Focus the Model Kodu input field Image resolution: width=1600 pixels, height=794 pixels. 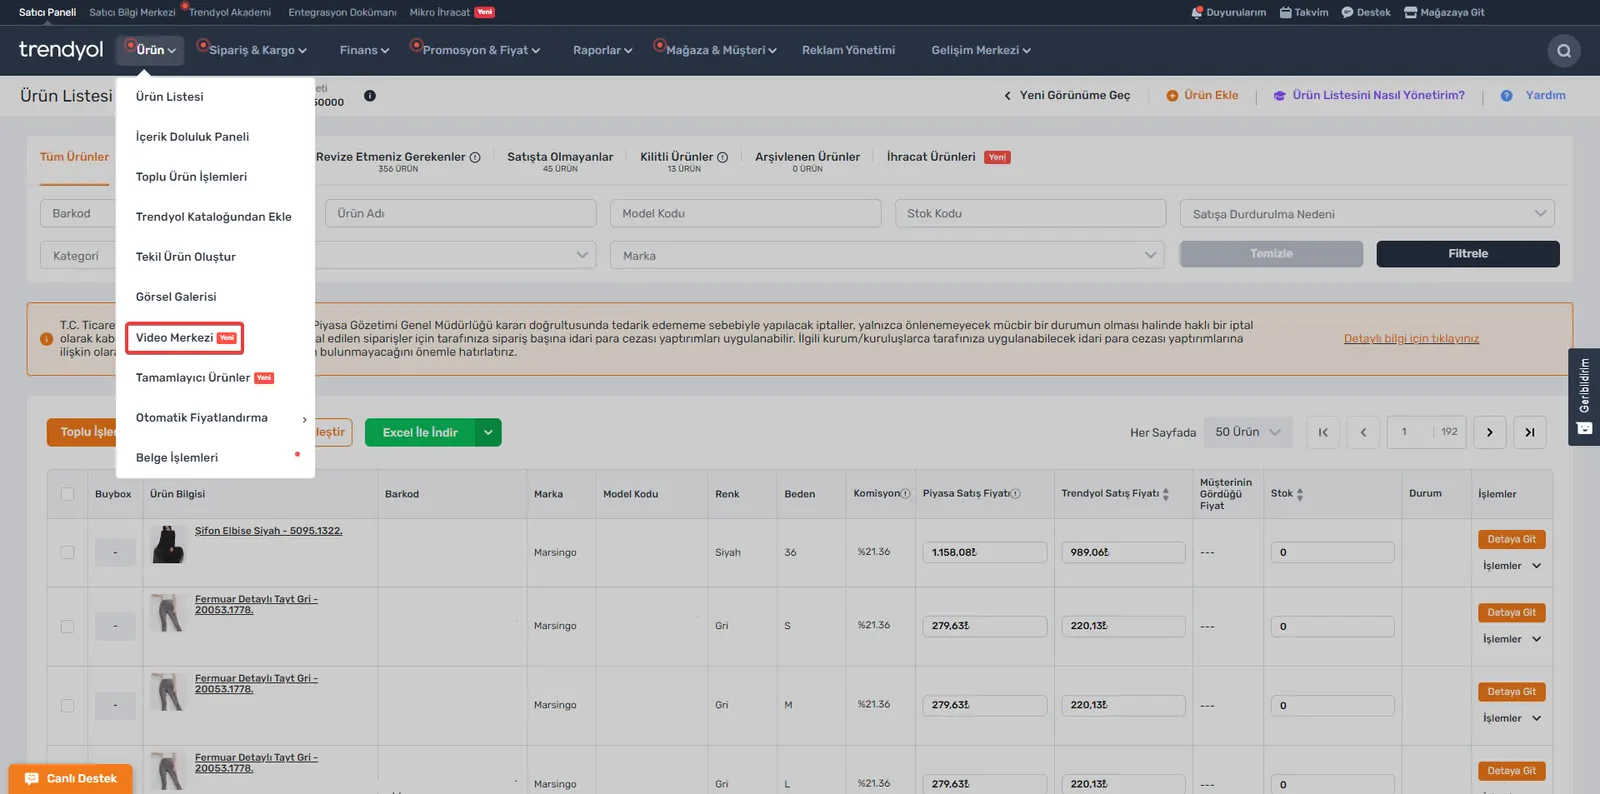click(x=746, y=213)
